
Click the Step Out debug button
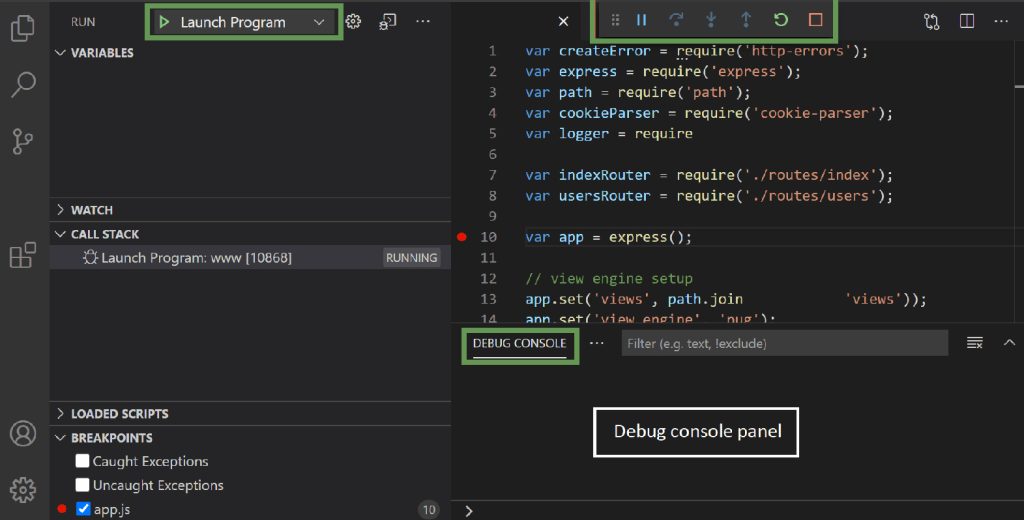[x=746, y=20]
